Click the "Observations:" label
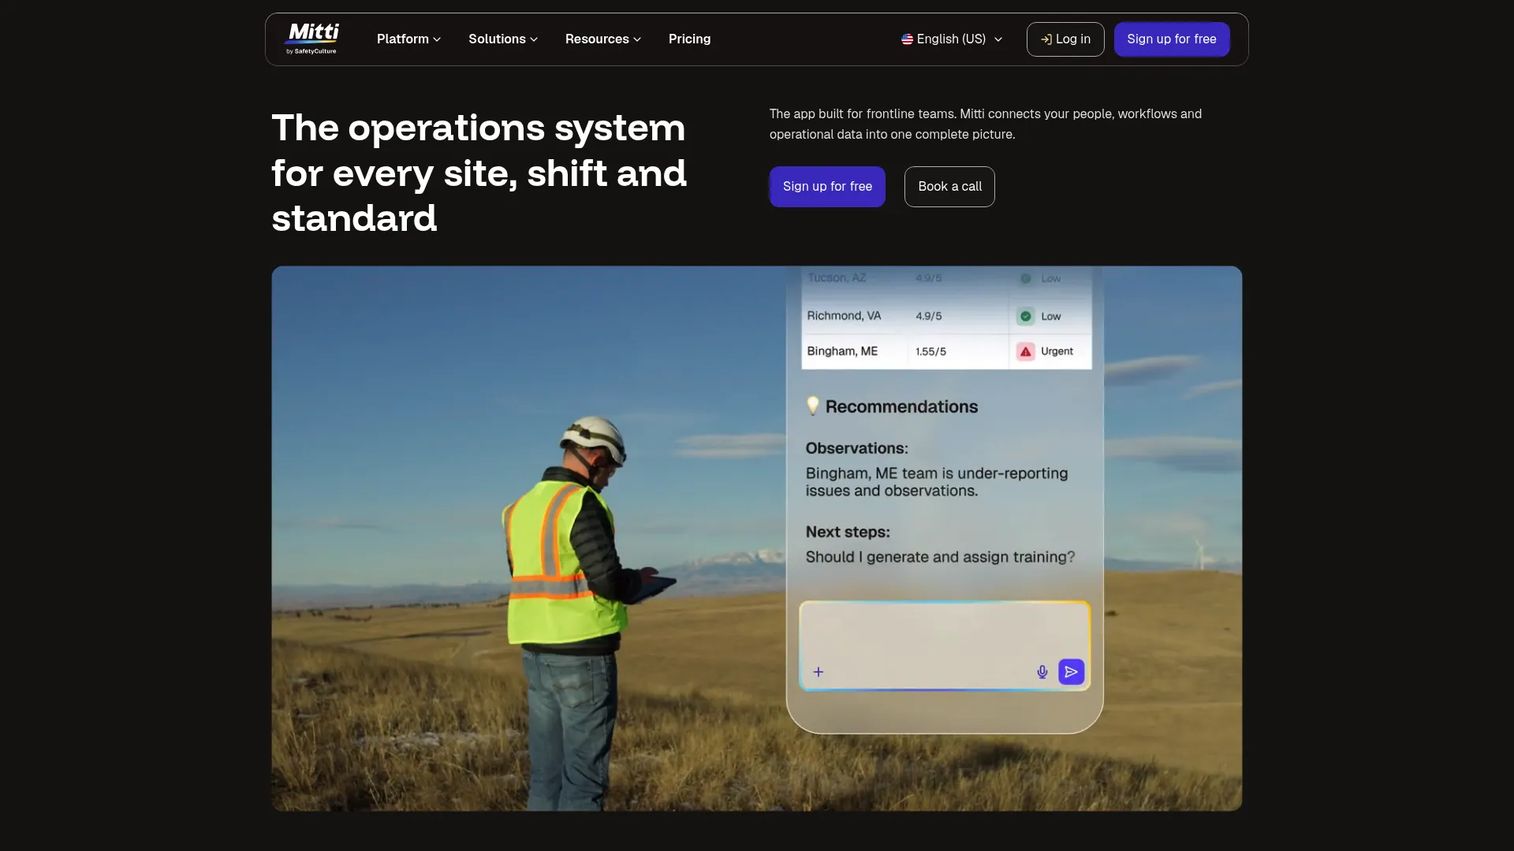This screenshot has height=851, width=1514. [857, 448]
